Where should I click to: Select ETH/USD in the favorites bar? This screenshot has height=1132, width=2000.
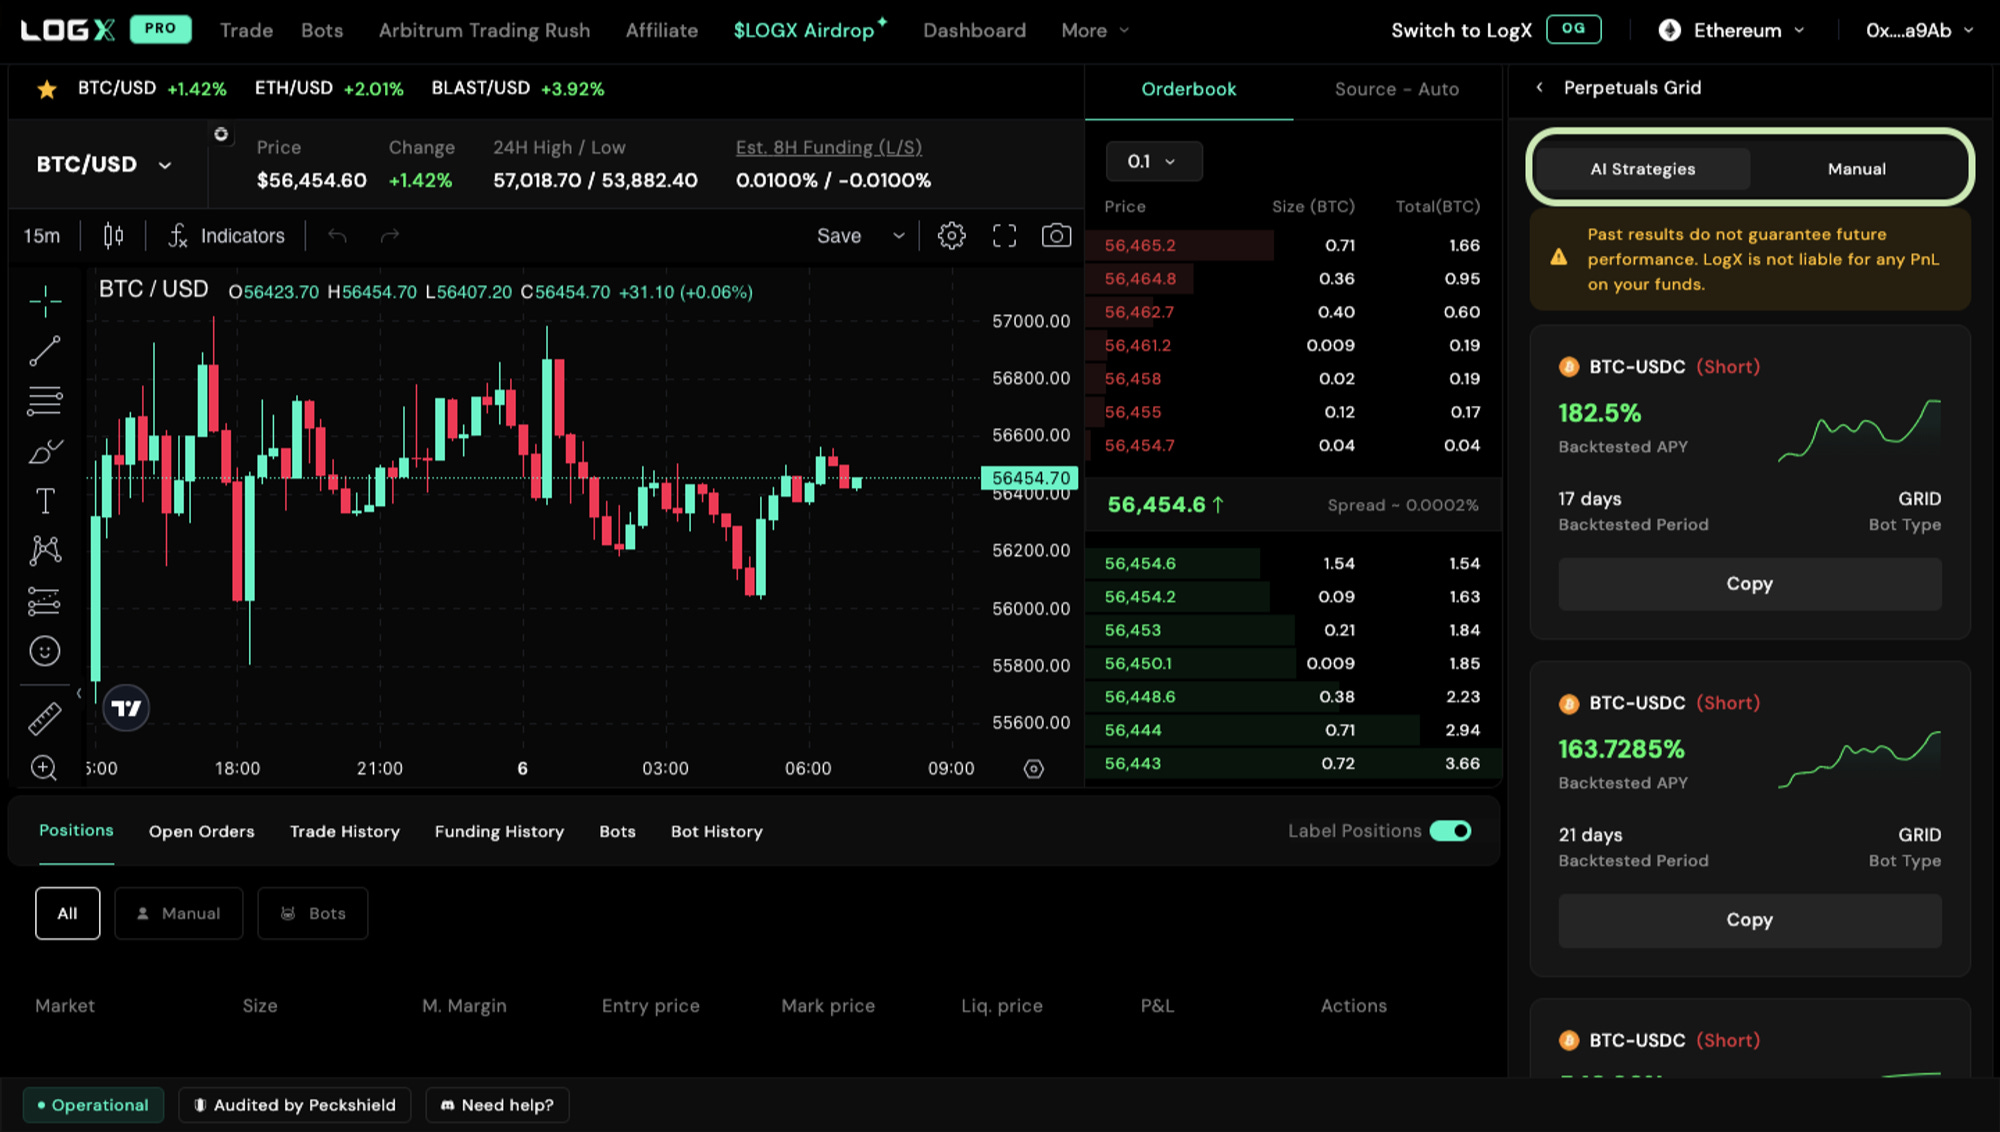coord(329,89)
